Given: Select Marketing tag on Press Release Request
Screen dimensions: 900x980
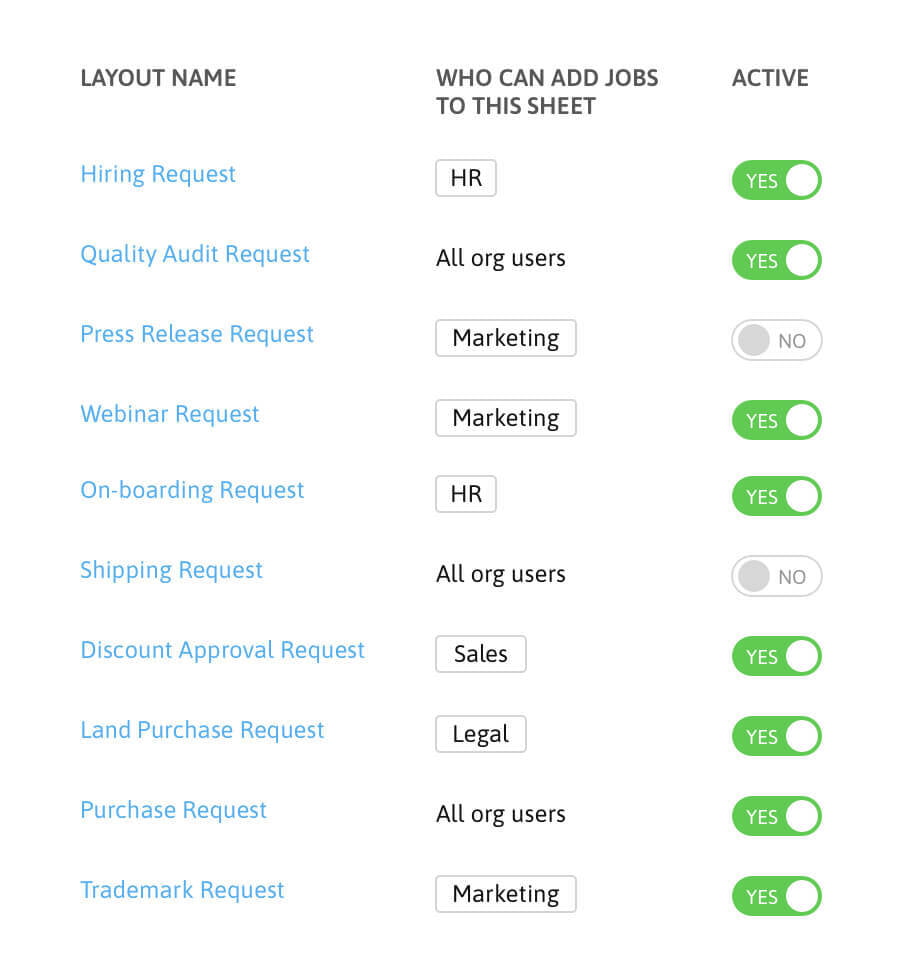Looking at the screenshot, I should [506, 338].
